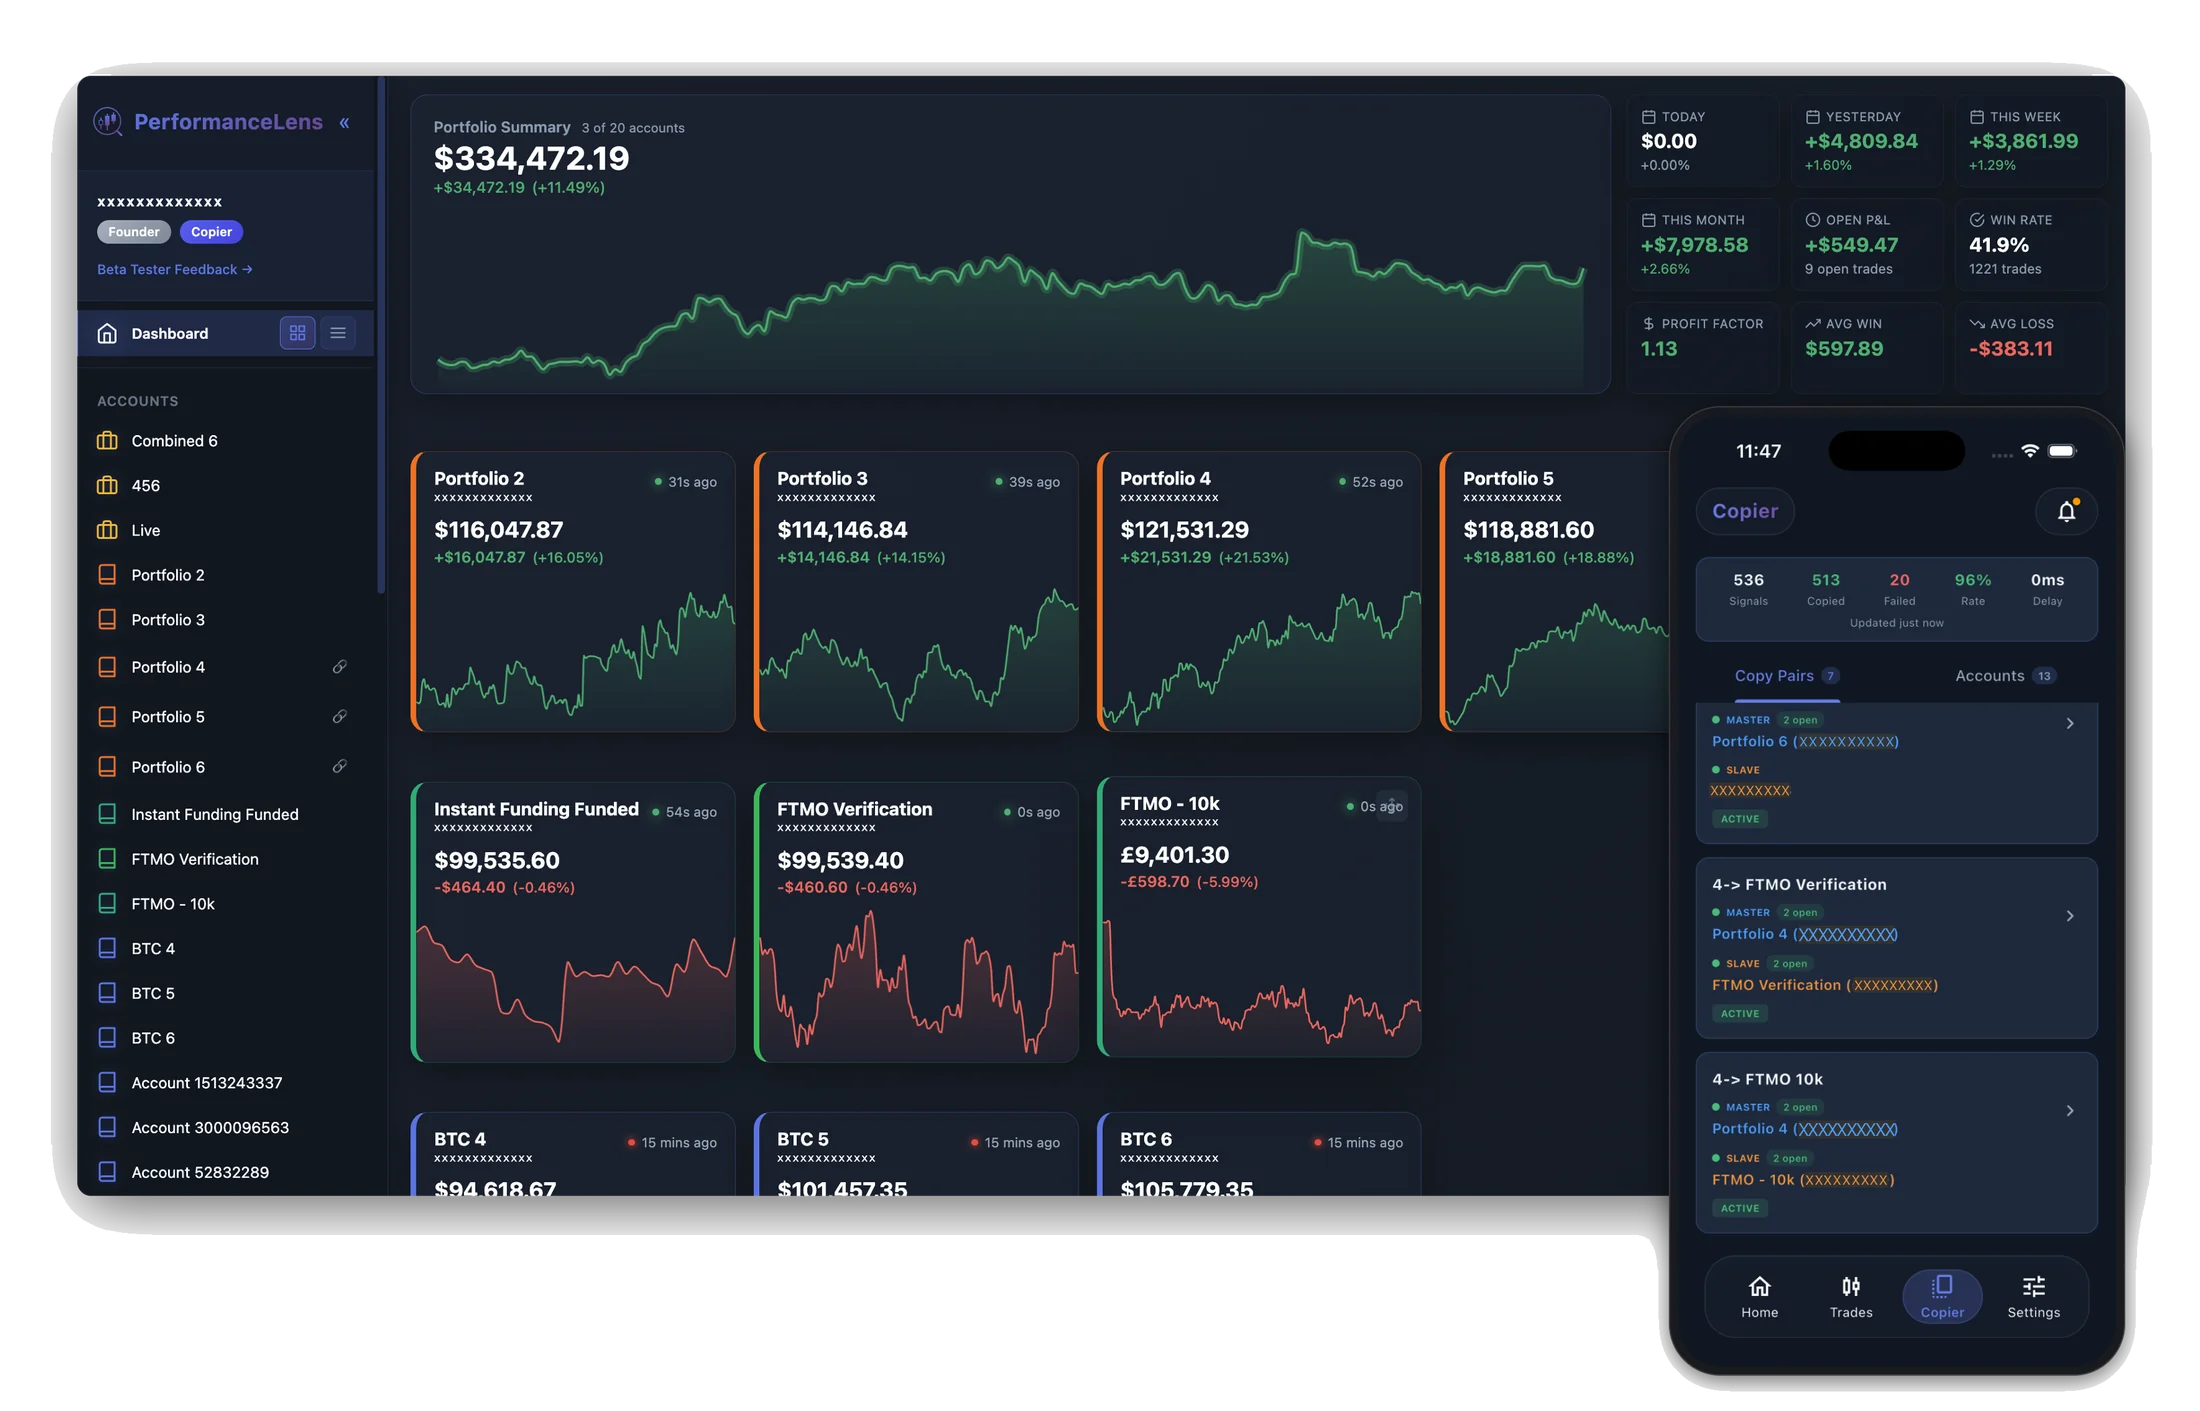Switch to Copy Pairs tab

[x=1786, y=676]
